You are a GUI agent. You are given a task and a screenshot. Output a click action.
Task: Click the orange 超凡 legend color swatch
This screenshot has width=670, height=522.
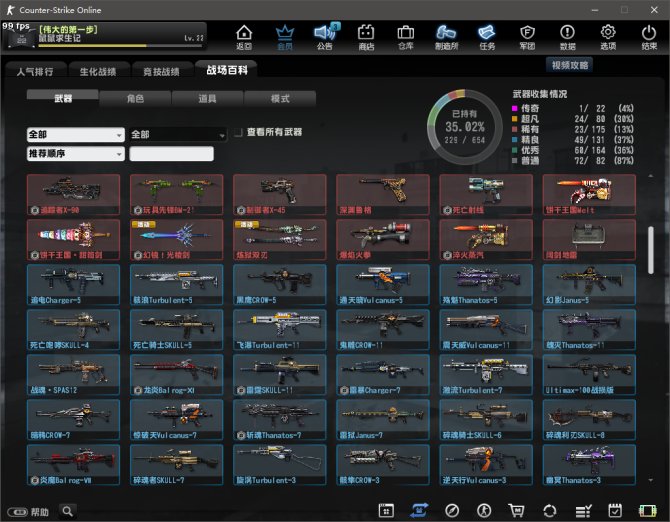(514, 119)
